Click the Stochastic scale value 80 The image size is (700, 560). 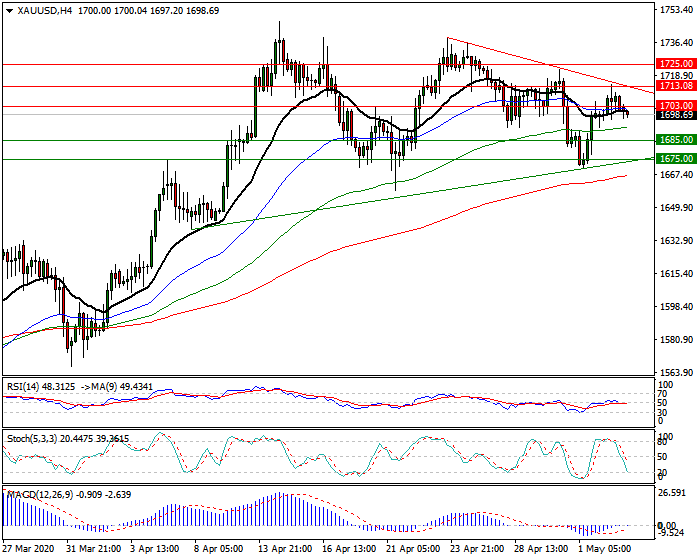(x=664, y=442)
